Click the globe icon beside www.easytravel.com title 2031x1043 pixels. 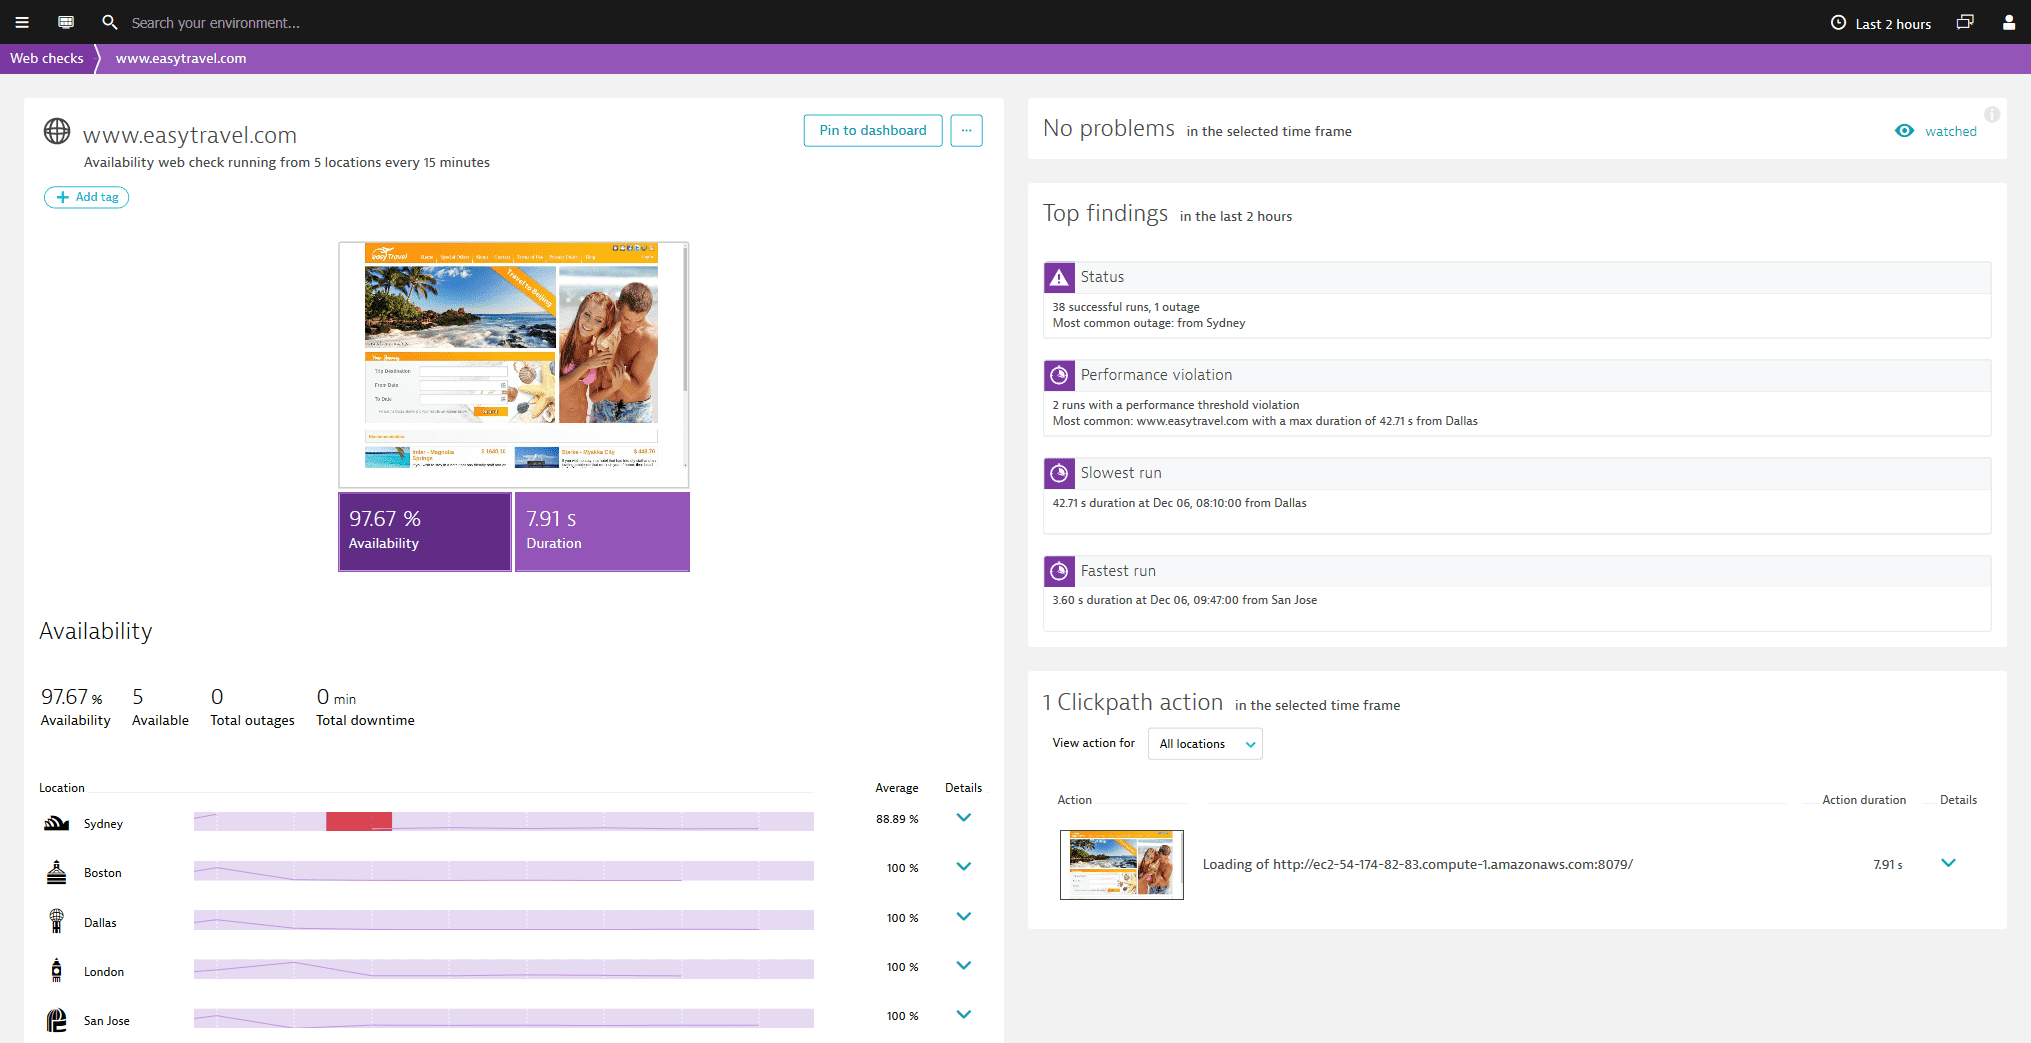57,131
